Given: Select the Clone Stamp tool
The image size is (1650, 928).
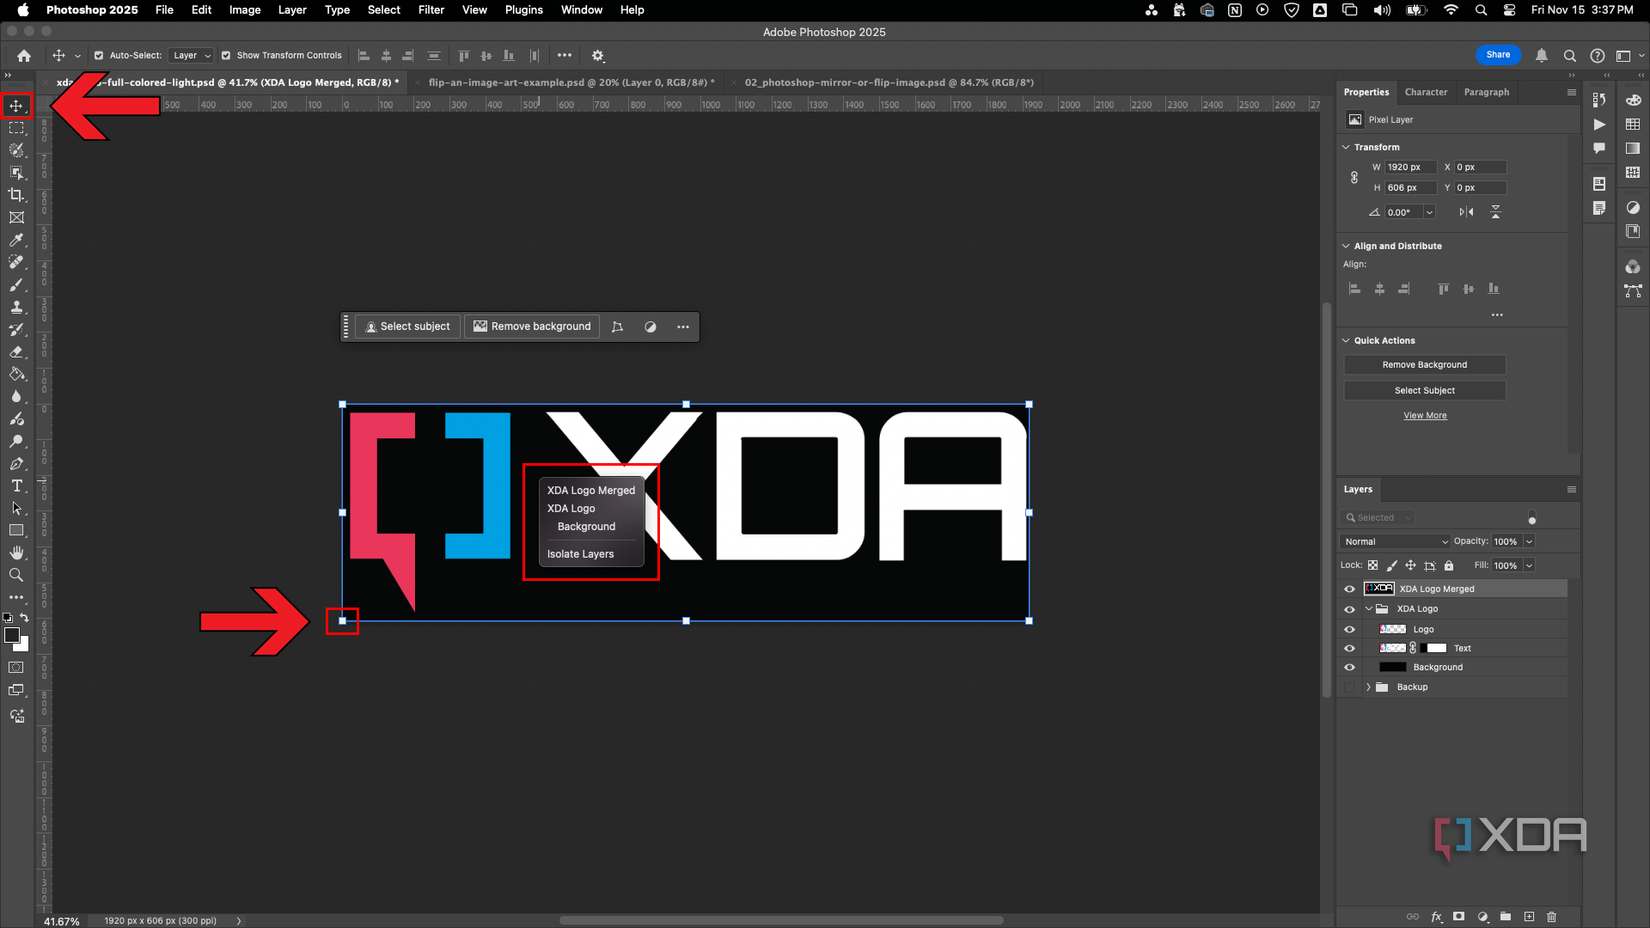Looking at the screenshot, I should [16, 307].
